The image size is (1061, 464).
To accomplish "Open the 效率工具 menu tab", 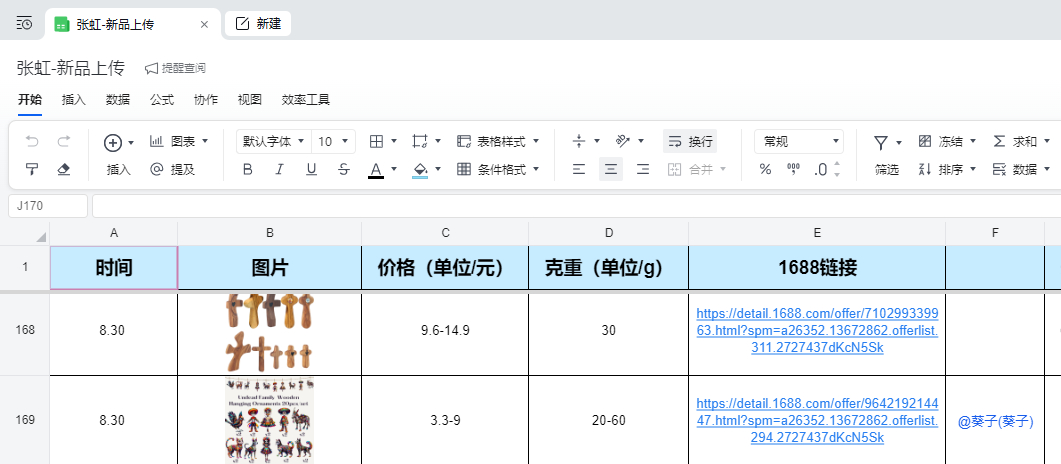I will 305,100.
